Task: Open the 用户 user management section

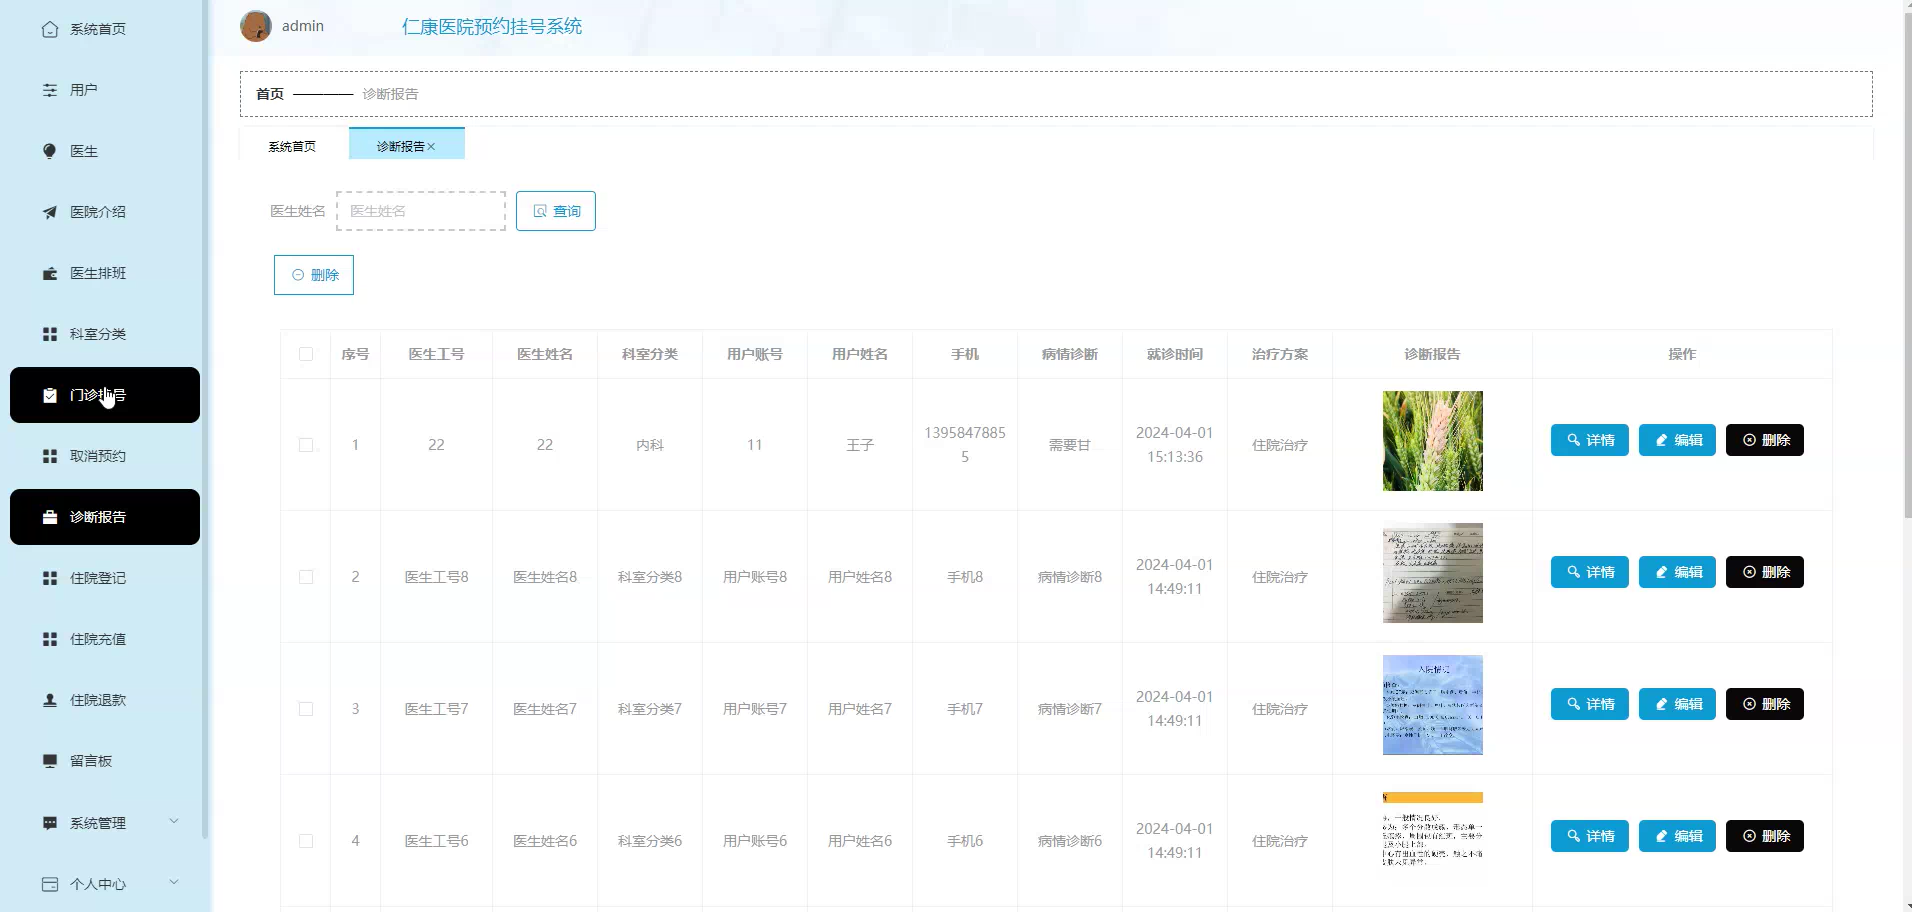Action: pos(84,90)
